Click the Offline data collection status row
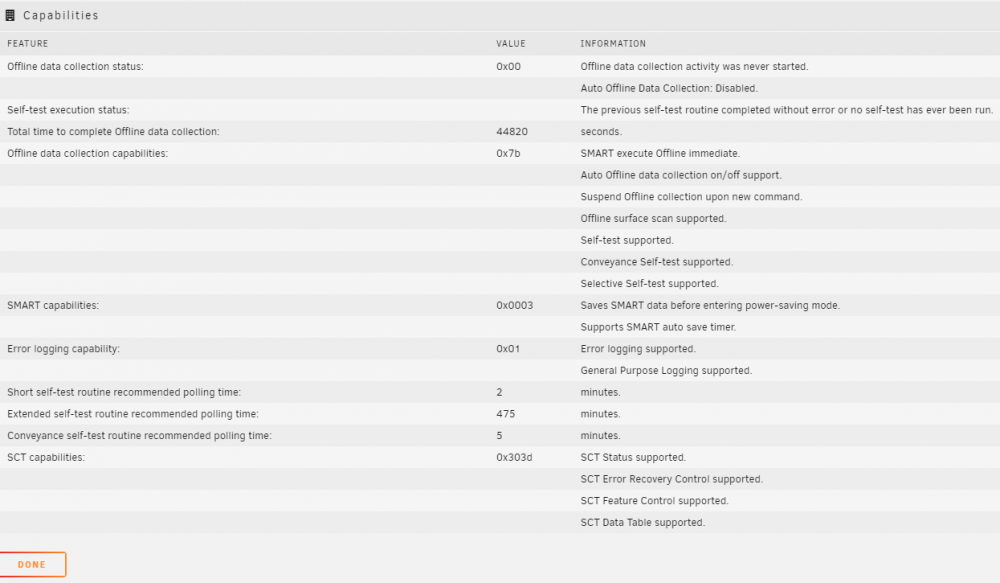This screenshot has width=1000, height=583. click(500, 66)
